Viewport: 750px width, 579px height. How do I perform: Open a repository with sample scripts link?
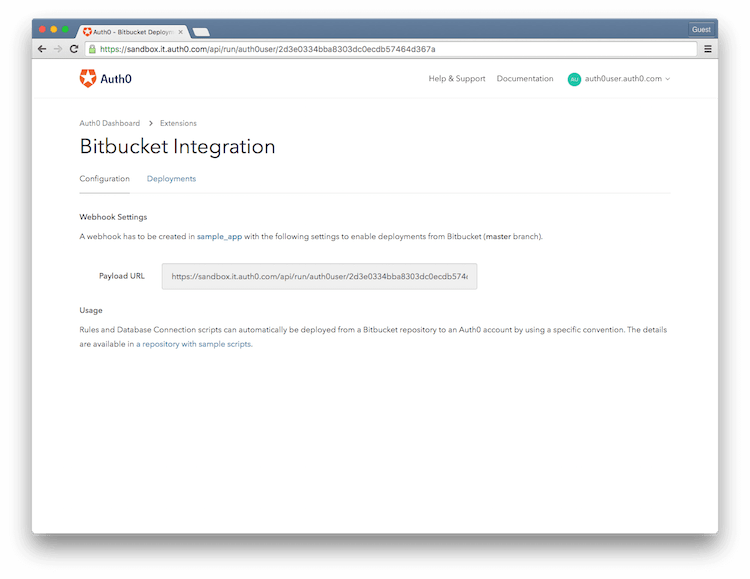(194, 344)
